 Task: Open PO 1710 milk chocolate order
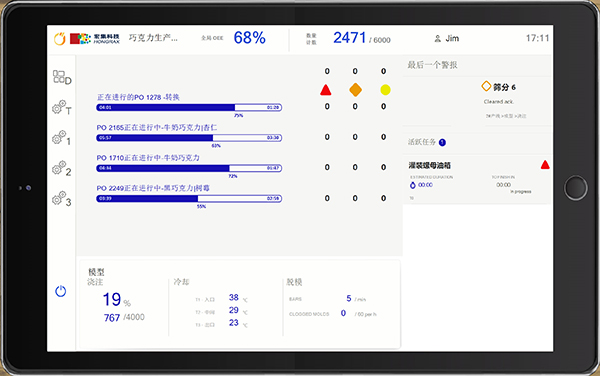[148, 158]
